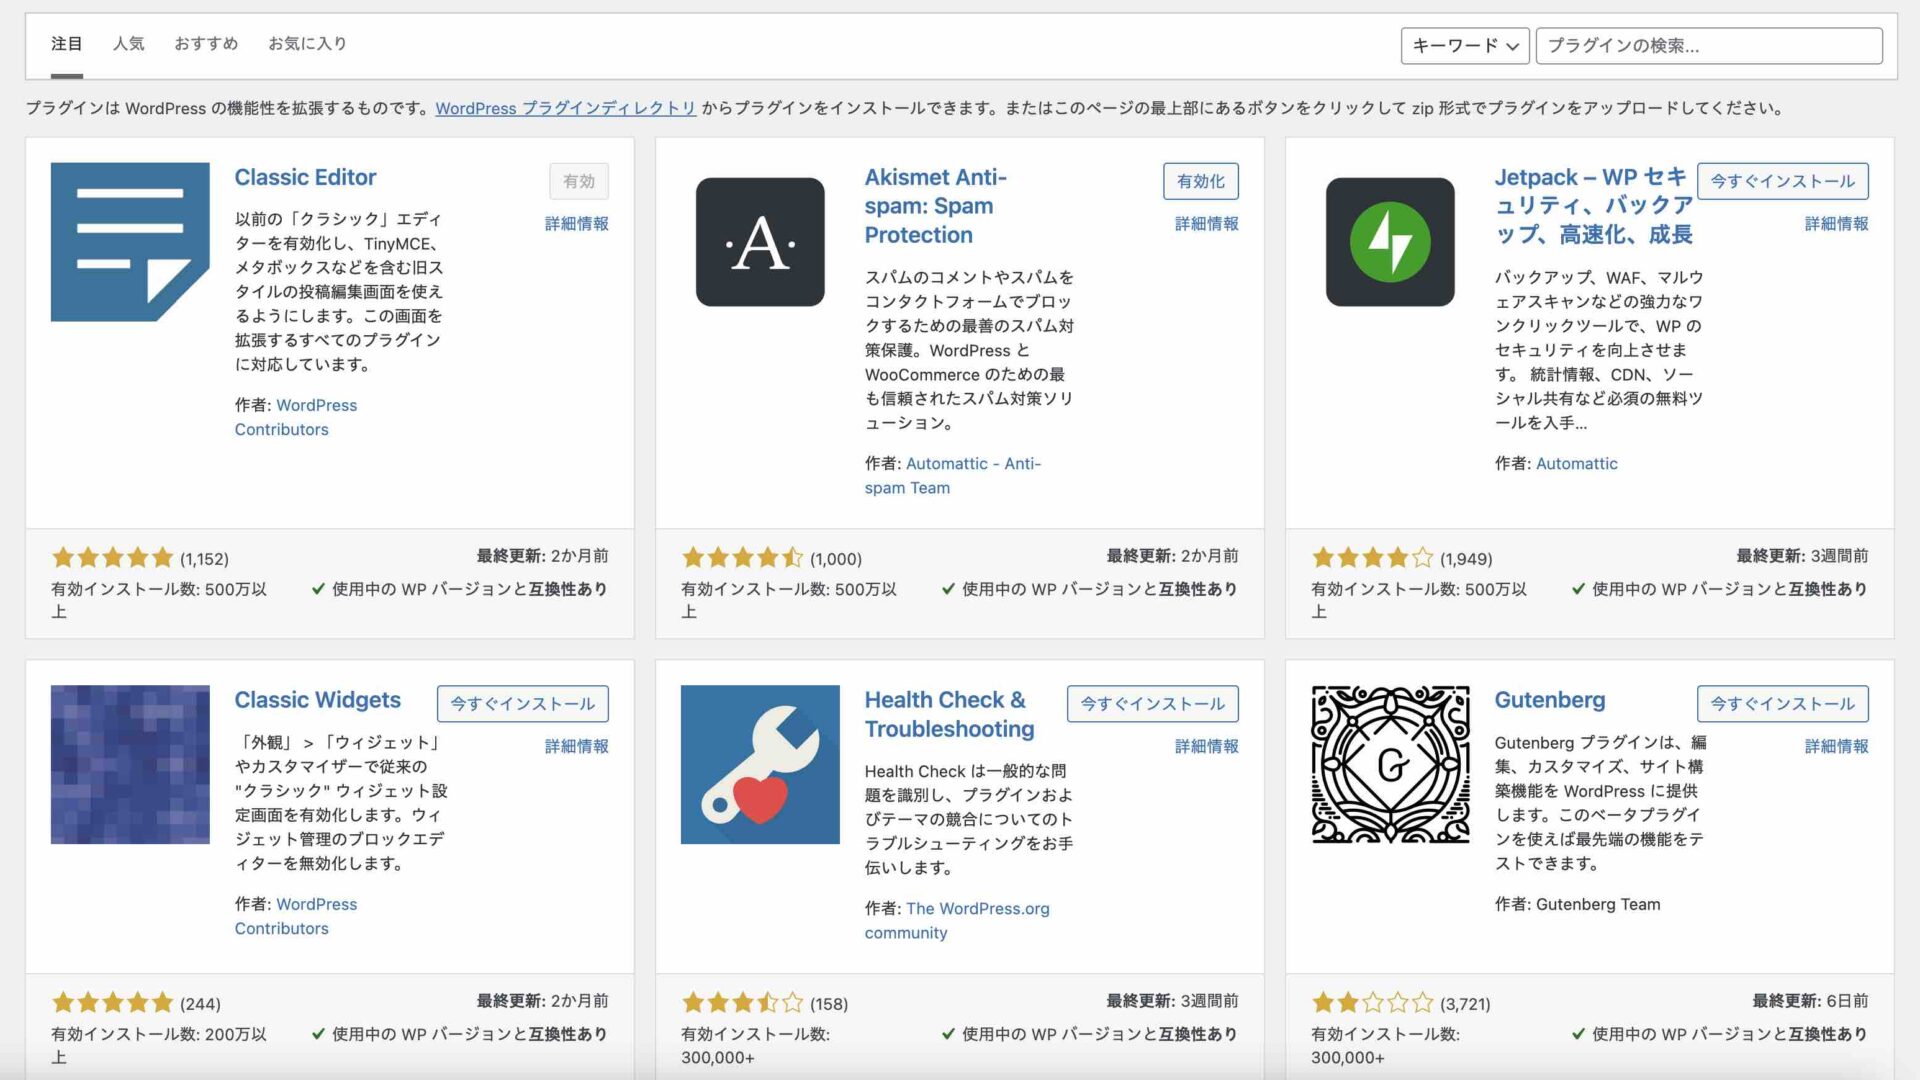The image size is (1920, 1080).
Task: Open the キーワード search type dropdown
Action: [x=1465, y=45]
